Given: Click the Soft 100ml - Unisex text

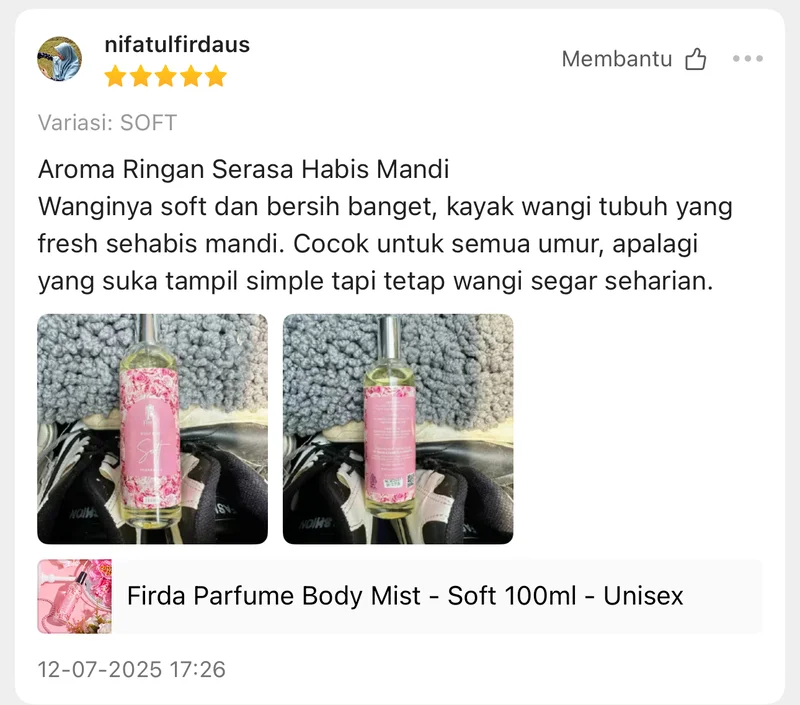Looking at the screenshot, I should click(x=565, y=596).
